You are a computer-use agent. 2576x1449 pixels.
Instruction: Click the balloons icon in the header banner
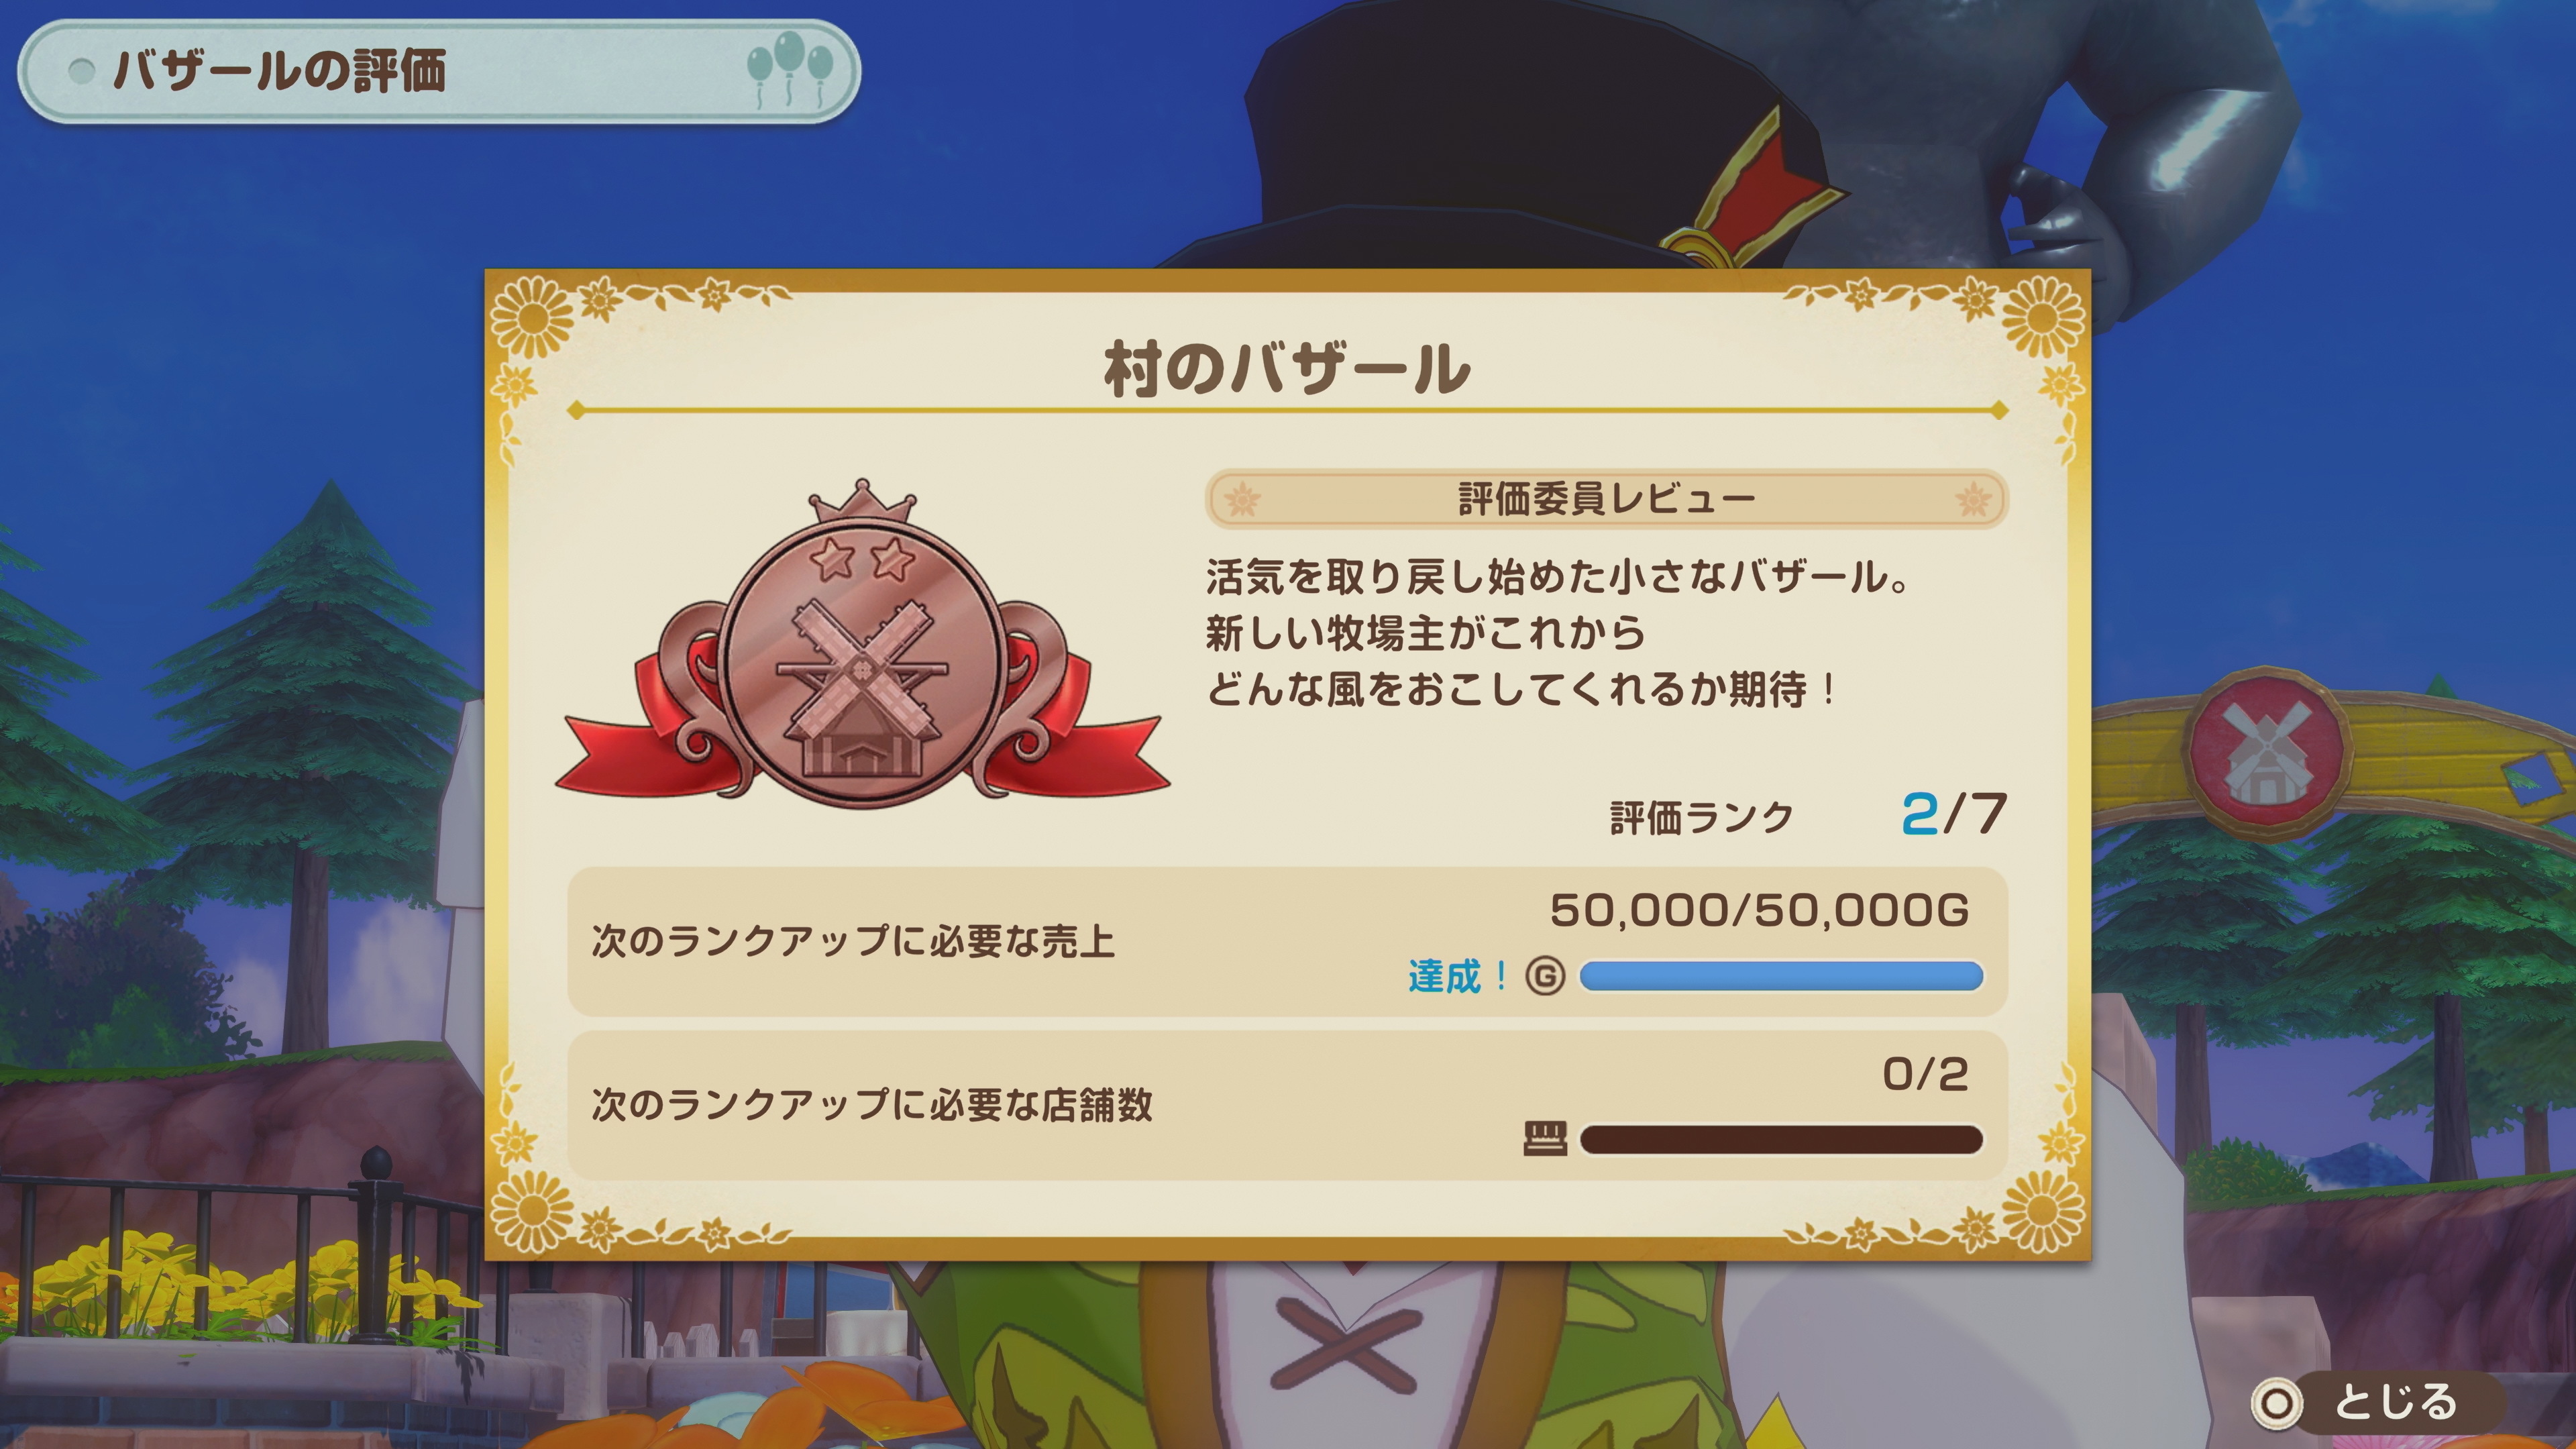pyautogui.click(x=790, y=69)
